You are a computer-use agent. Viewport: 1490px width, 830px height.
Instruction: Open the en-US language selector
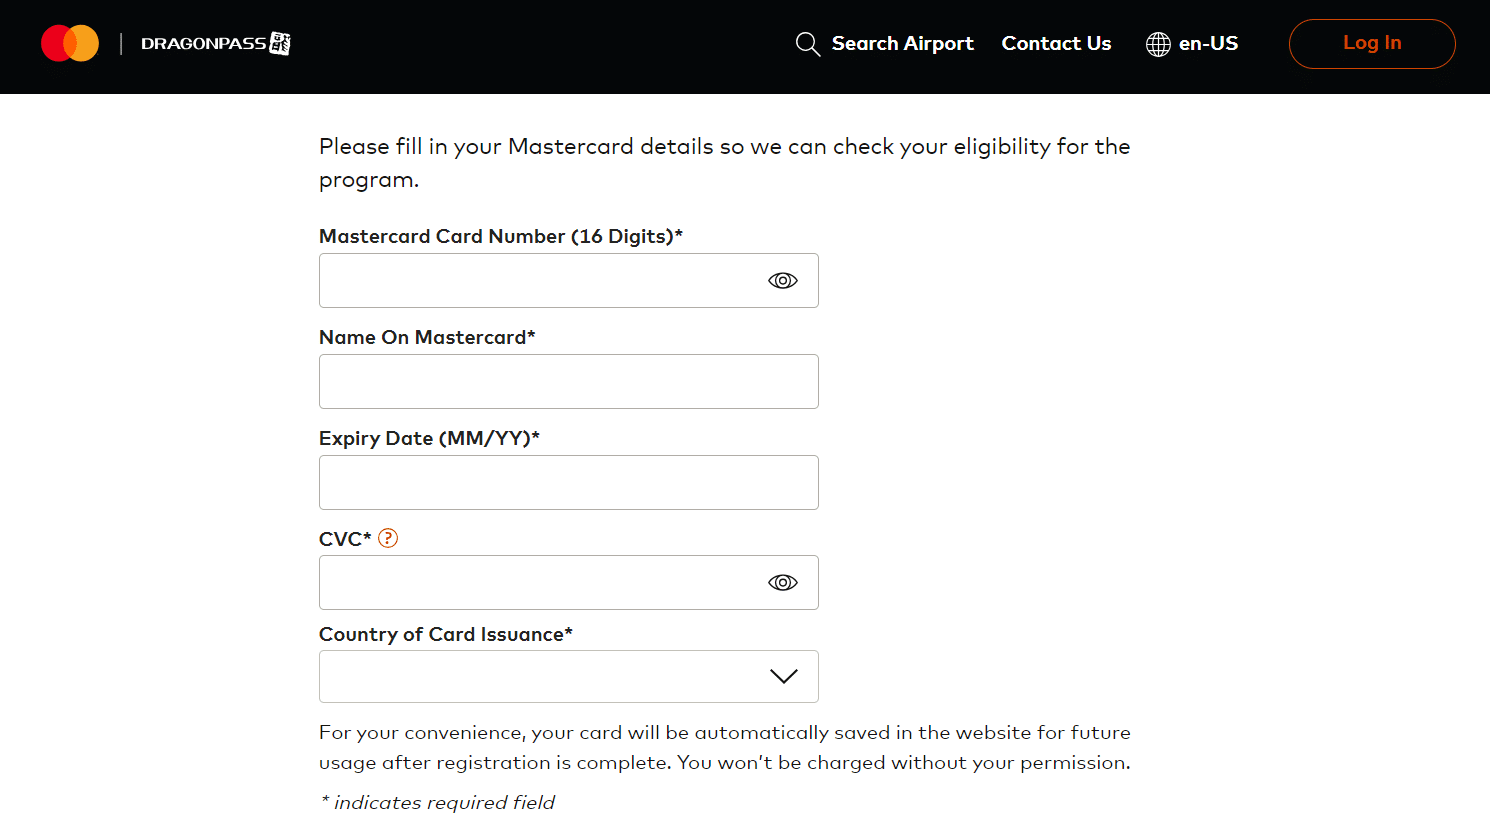coord(1208,44)
